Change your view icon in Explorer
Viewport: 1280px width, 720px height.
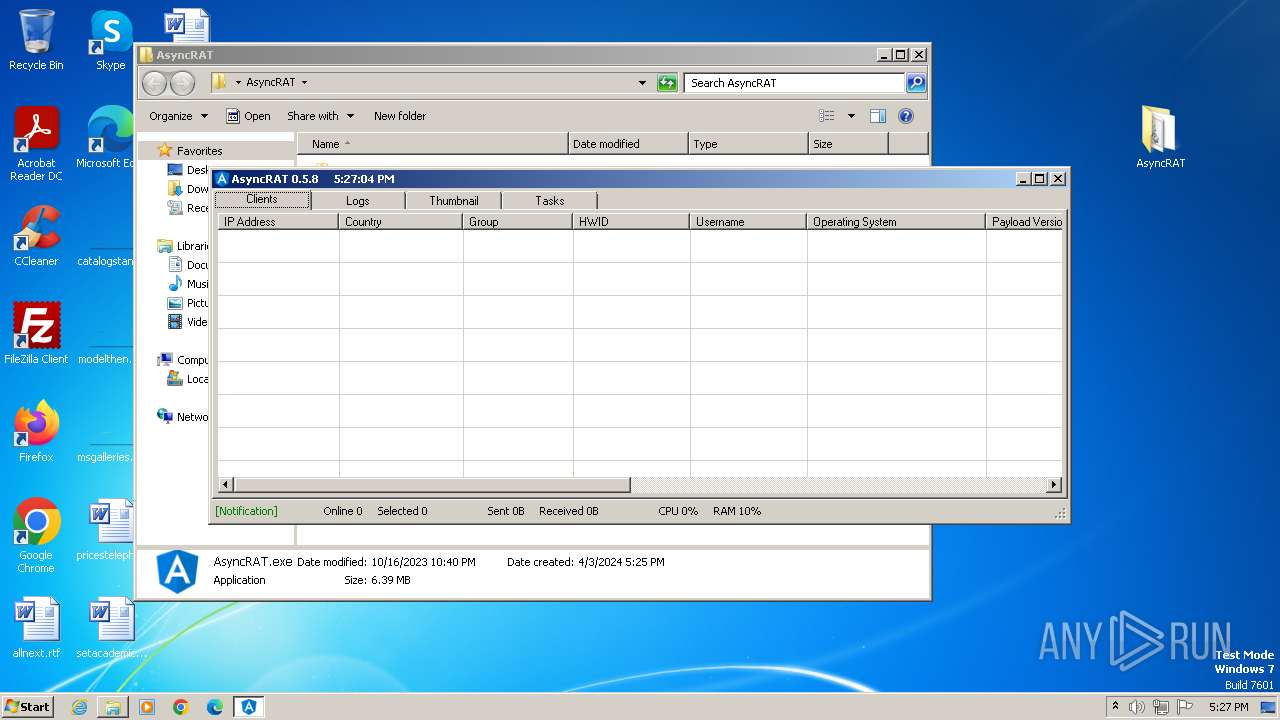click(827, 116)
